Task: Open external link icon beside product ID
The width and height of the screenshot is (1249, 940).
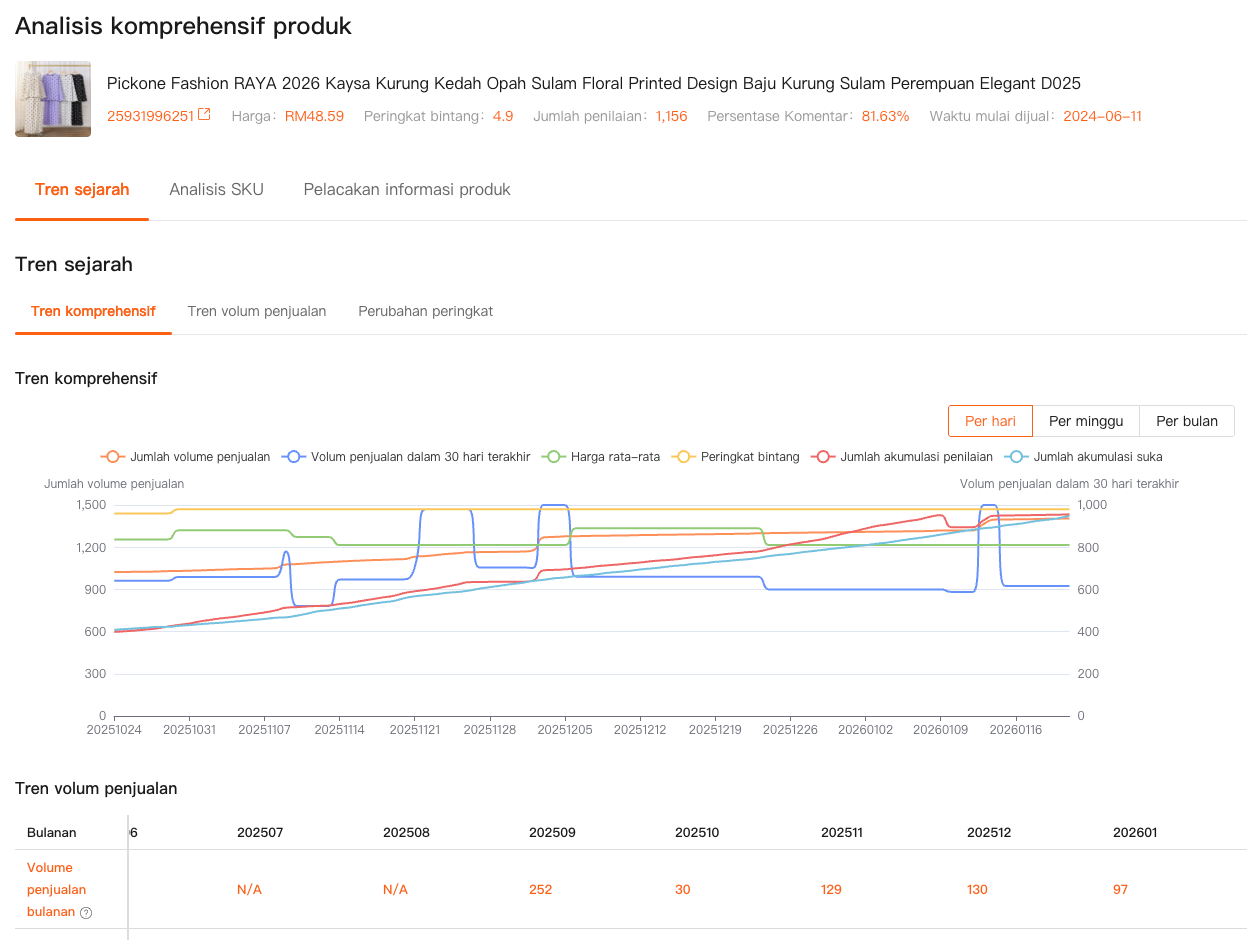Action: coord(204,115)
